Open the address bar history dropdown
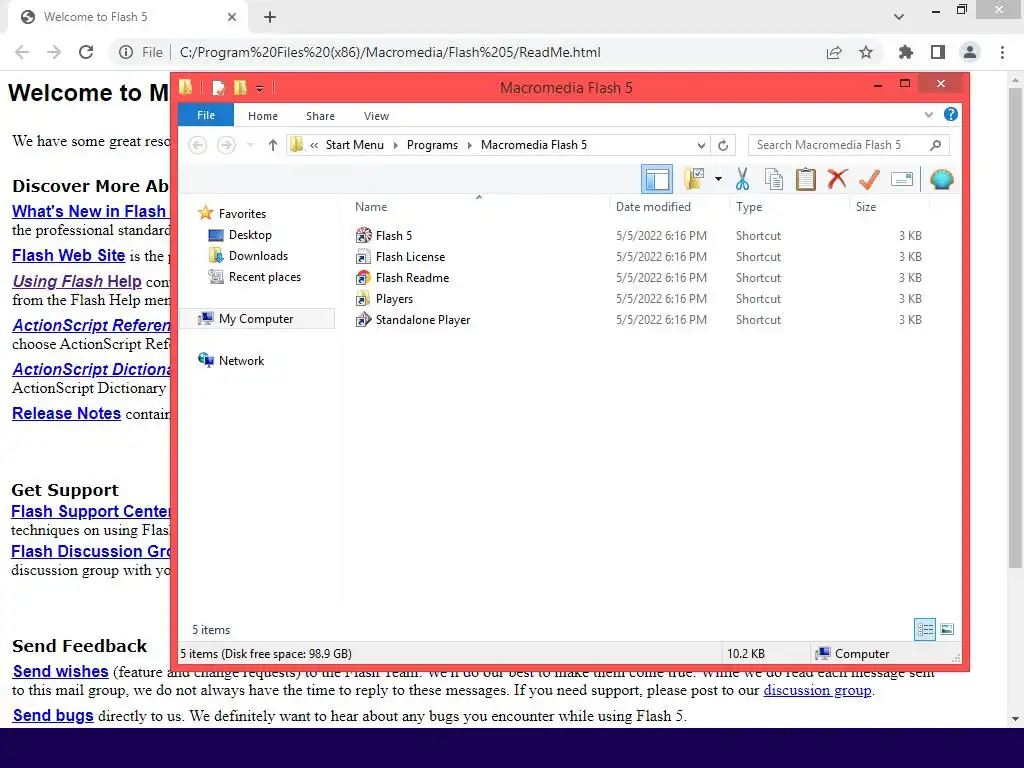 (701, 145)
